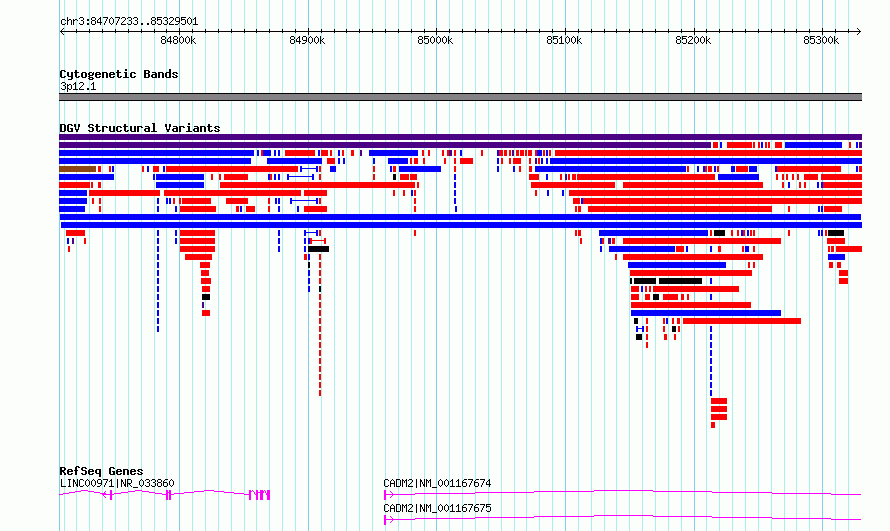Select the topmost purple full-width structural variant
890x531 pixels.
click(x=460, y=137)
